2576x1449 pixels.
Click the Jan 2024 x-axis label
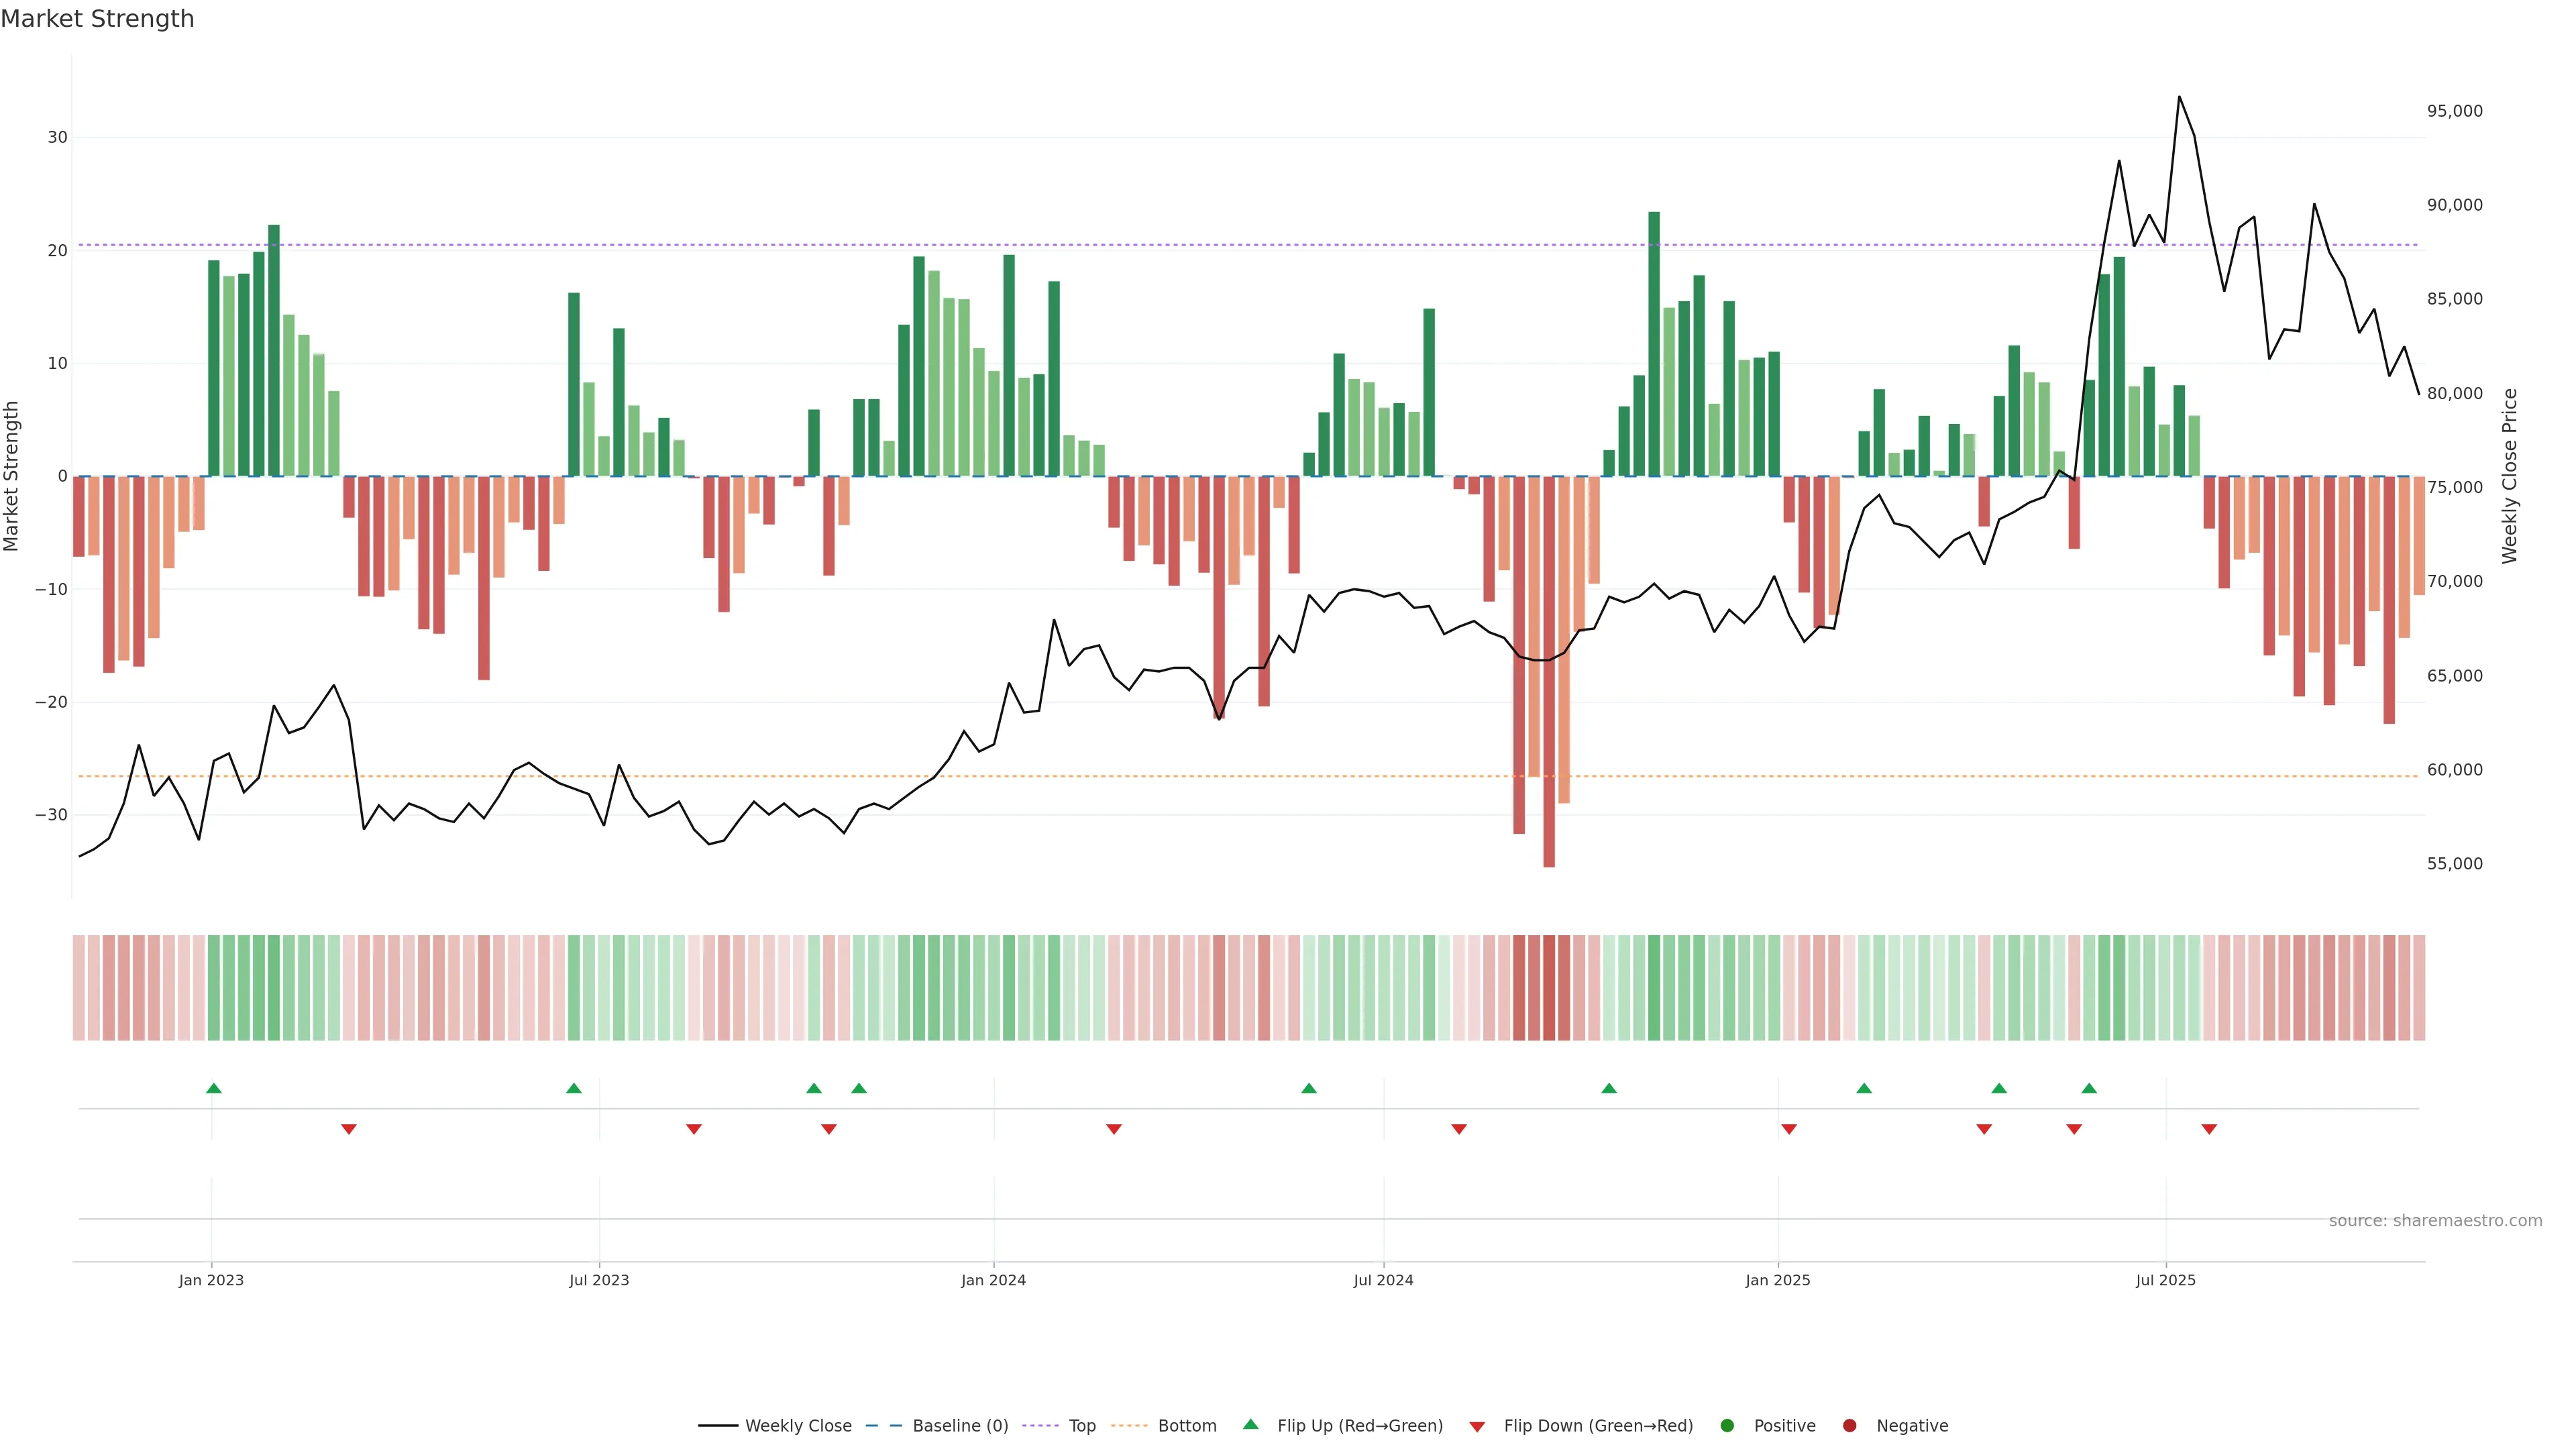993,1280
